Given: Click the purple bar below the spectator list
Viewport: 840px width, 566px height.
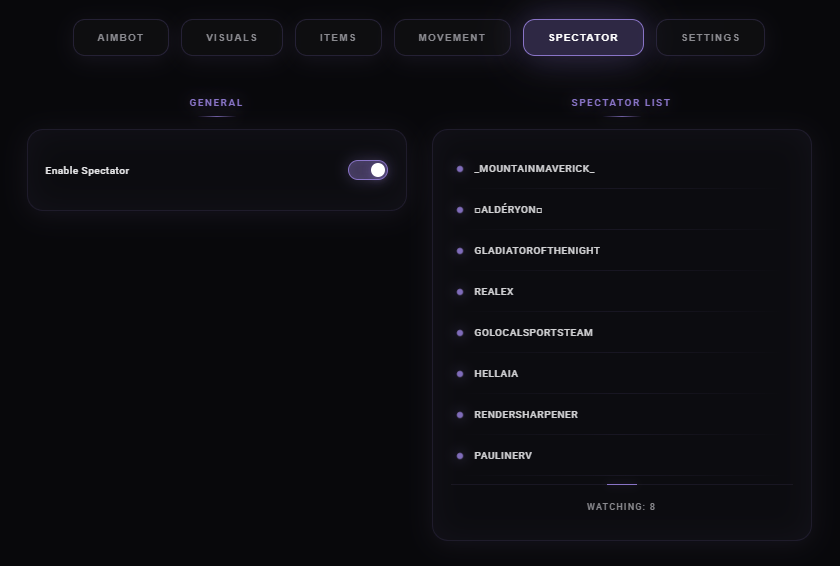Looking at the screenshot, I should tap(621, 484).
